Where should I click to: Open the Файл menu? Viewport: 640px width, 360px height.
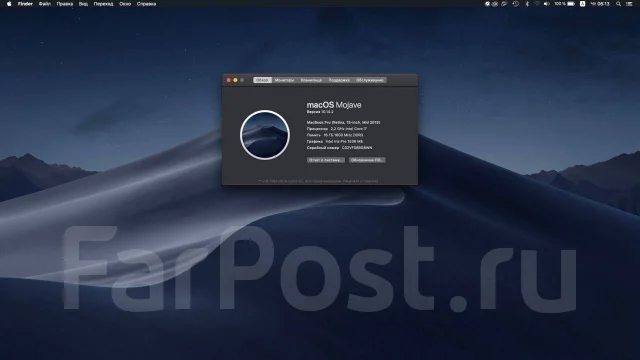(45, 4)
